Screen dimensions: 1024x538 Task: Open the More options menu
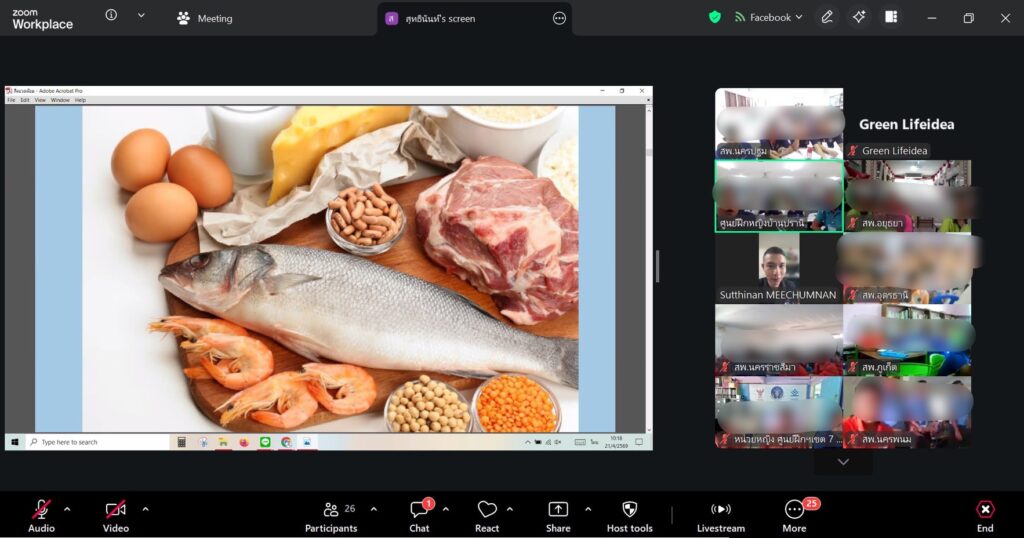point(794,516)
